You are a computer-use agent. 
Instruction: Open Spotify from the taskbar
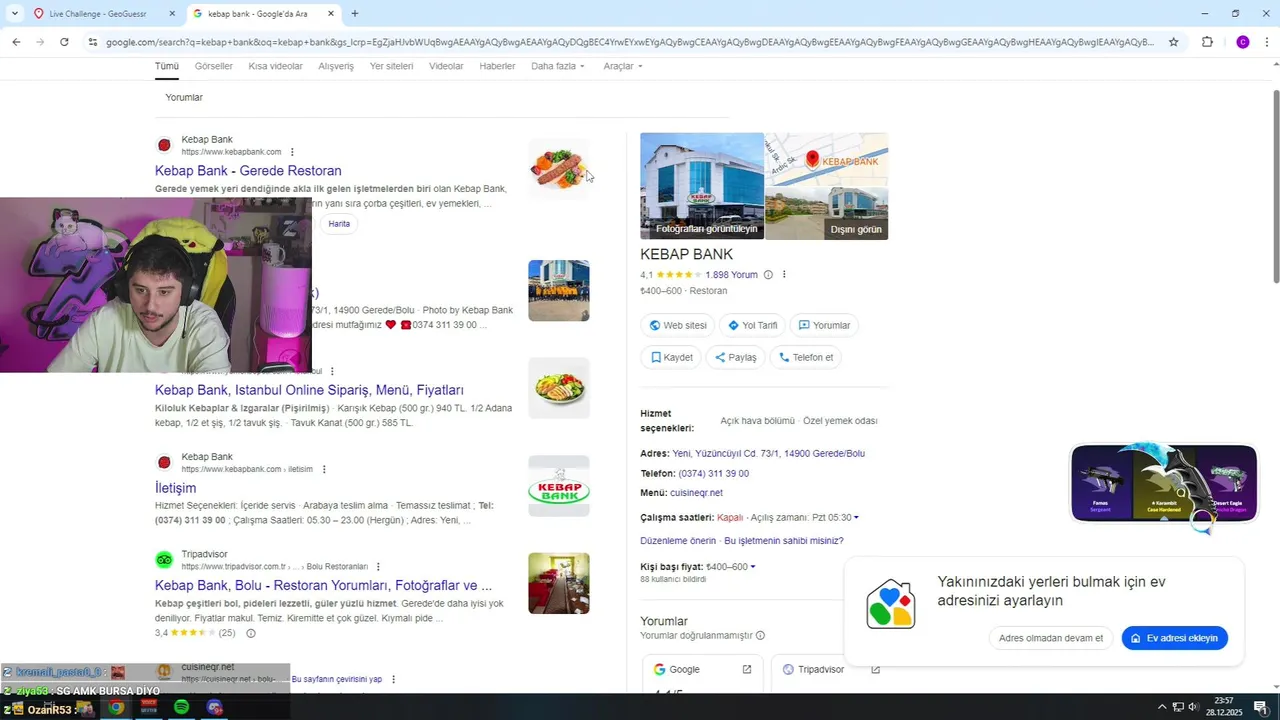click(x=181, y=707)
